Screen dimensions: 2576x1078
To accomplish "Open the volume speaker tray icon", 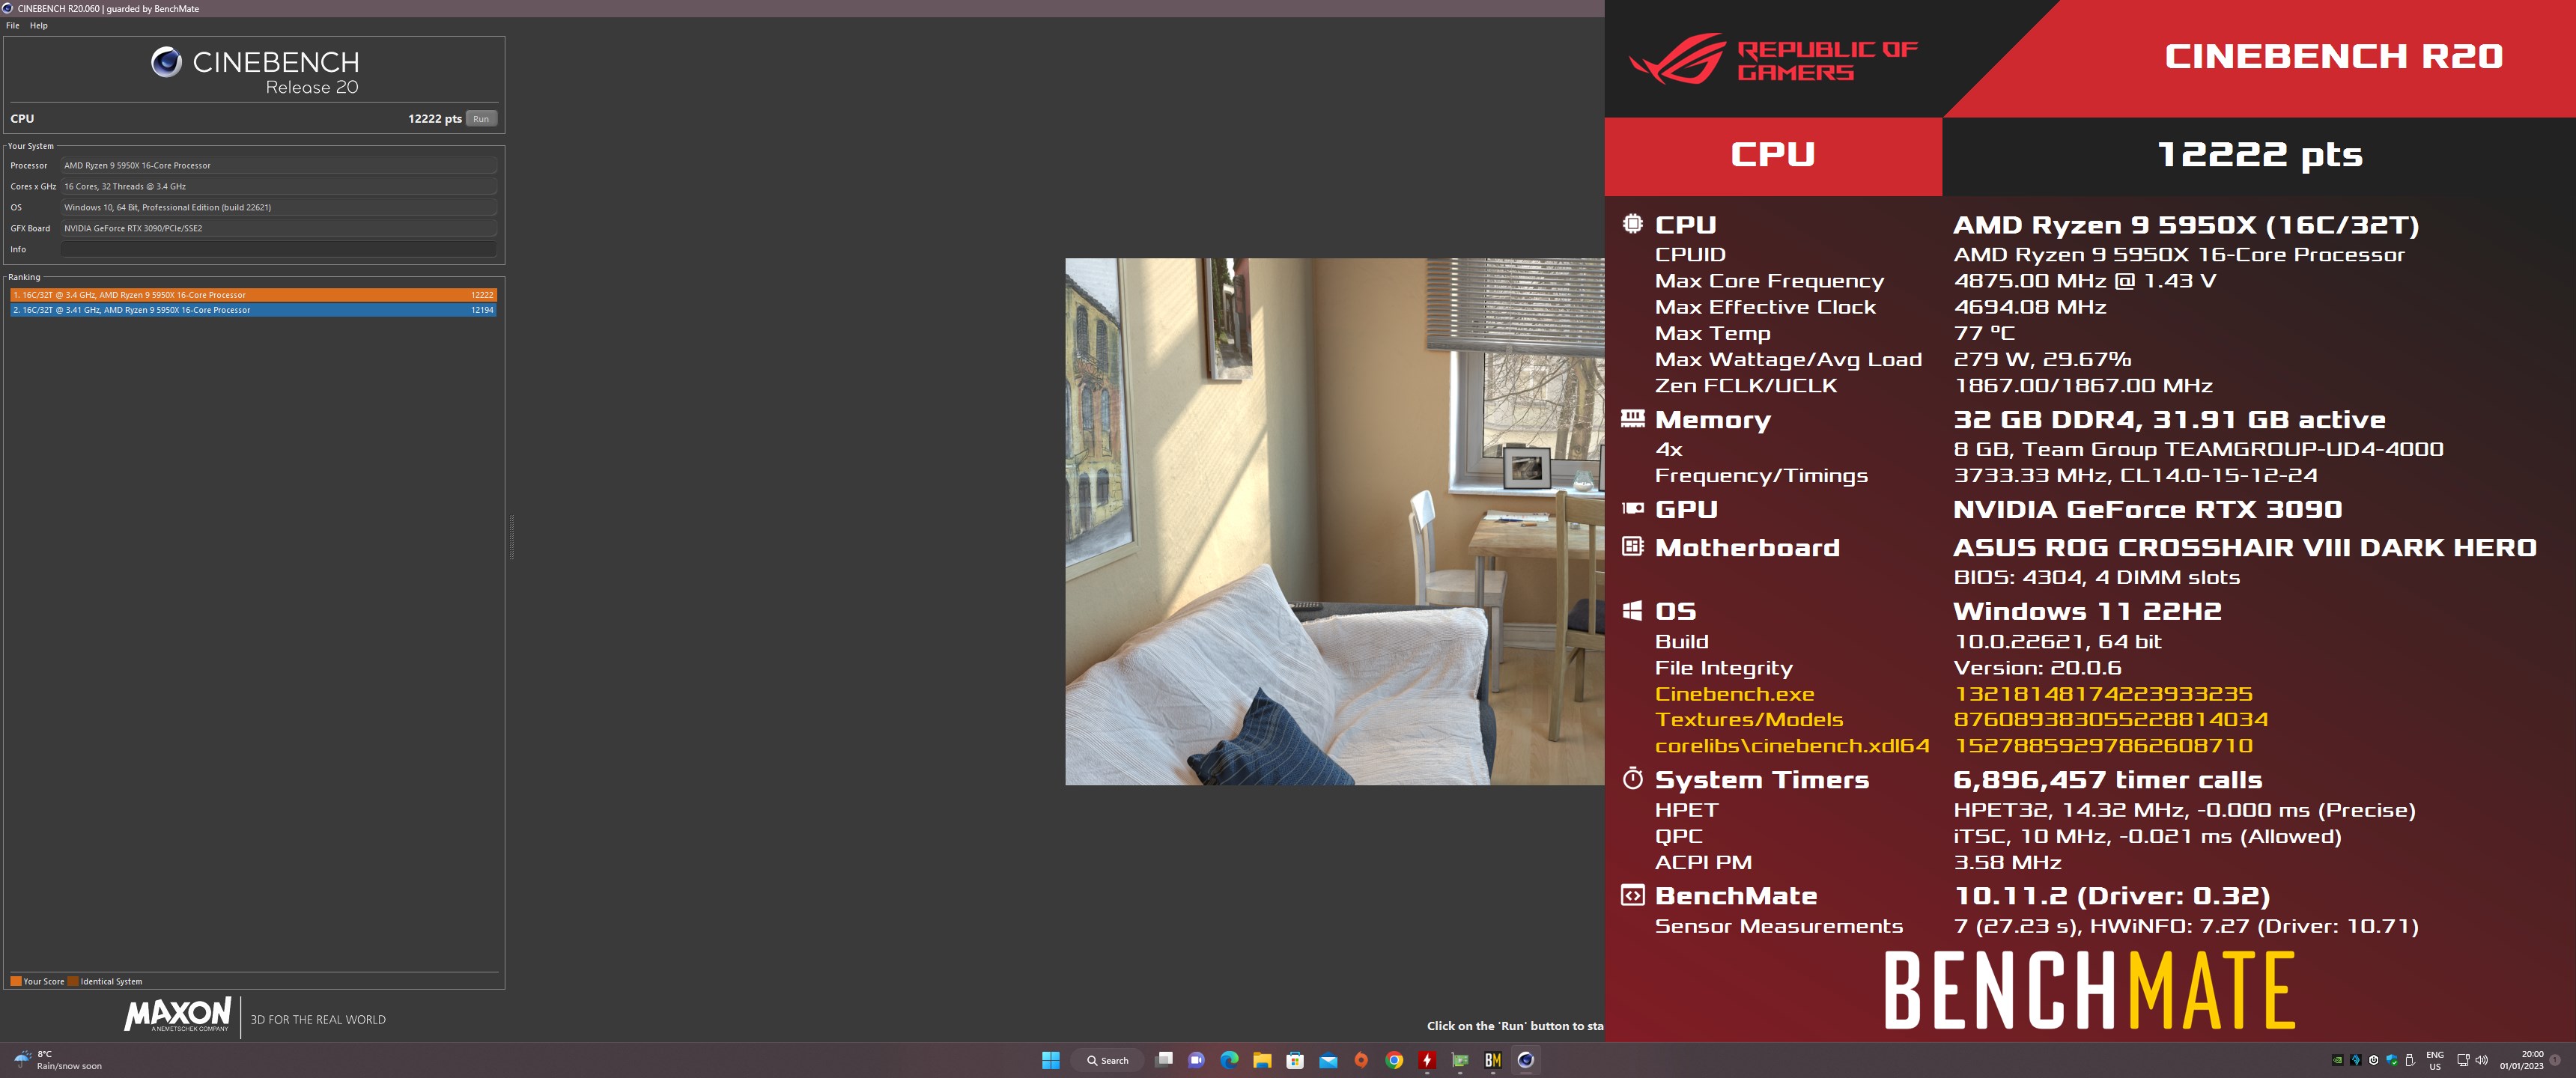I will (x=2481, y=1060).
